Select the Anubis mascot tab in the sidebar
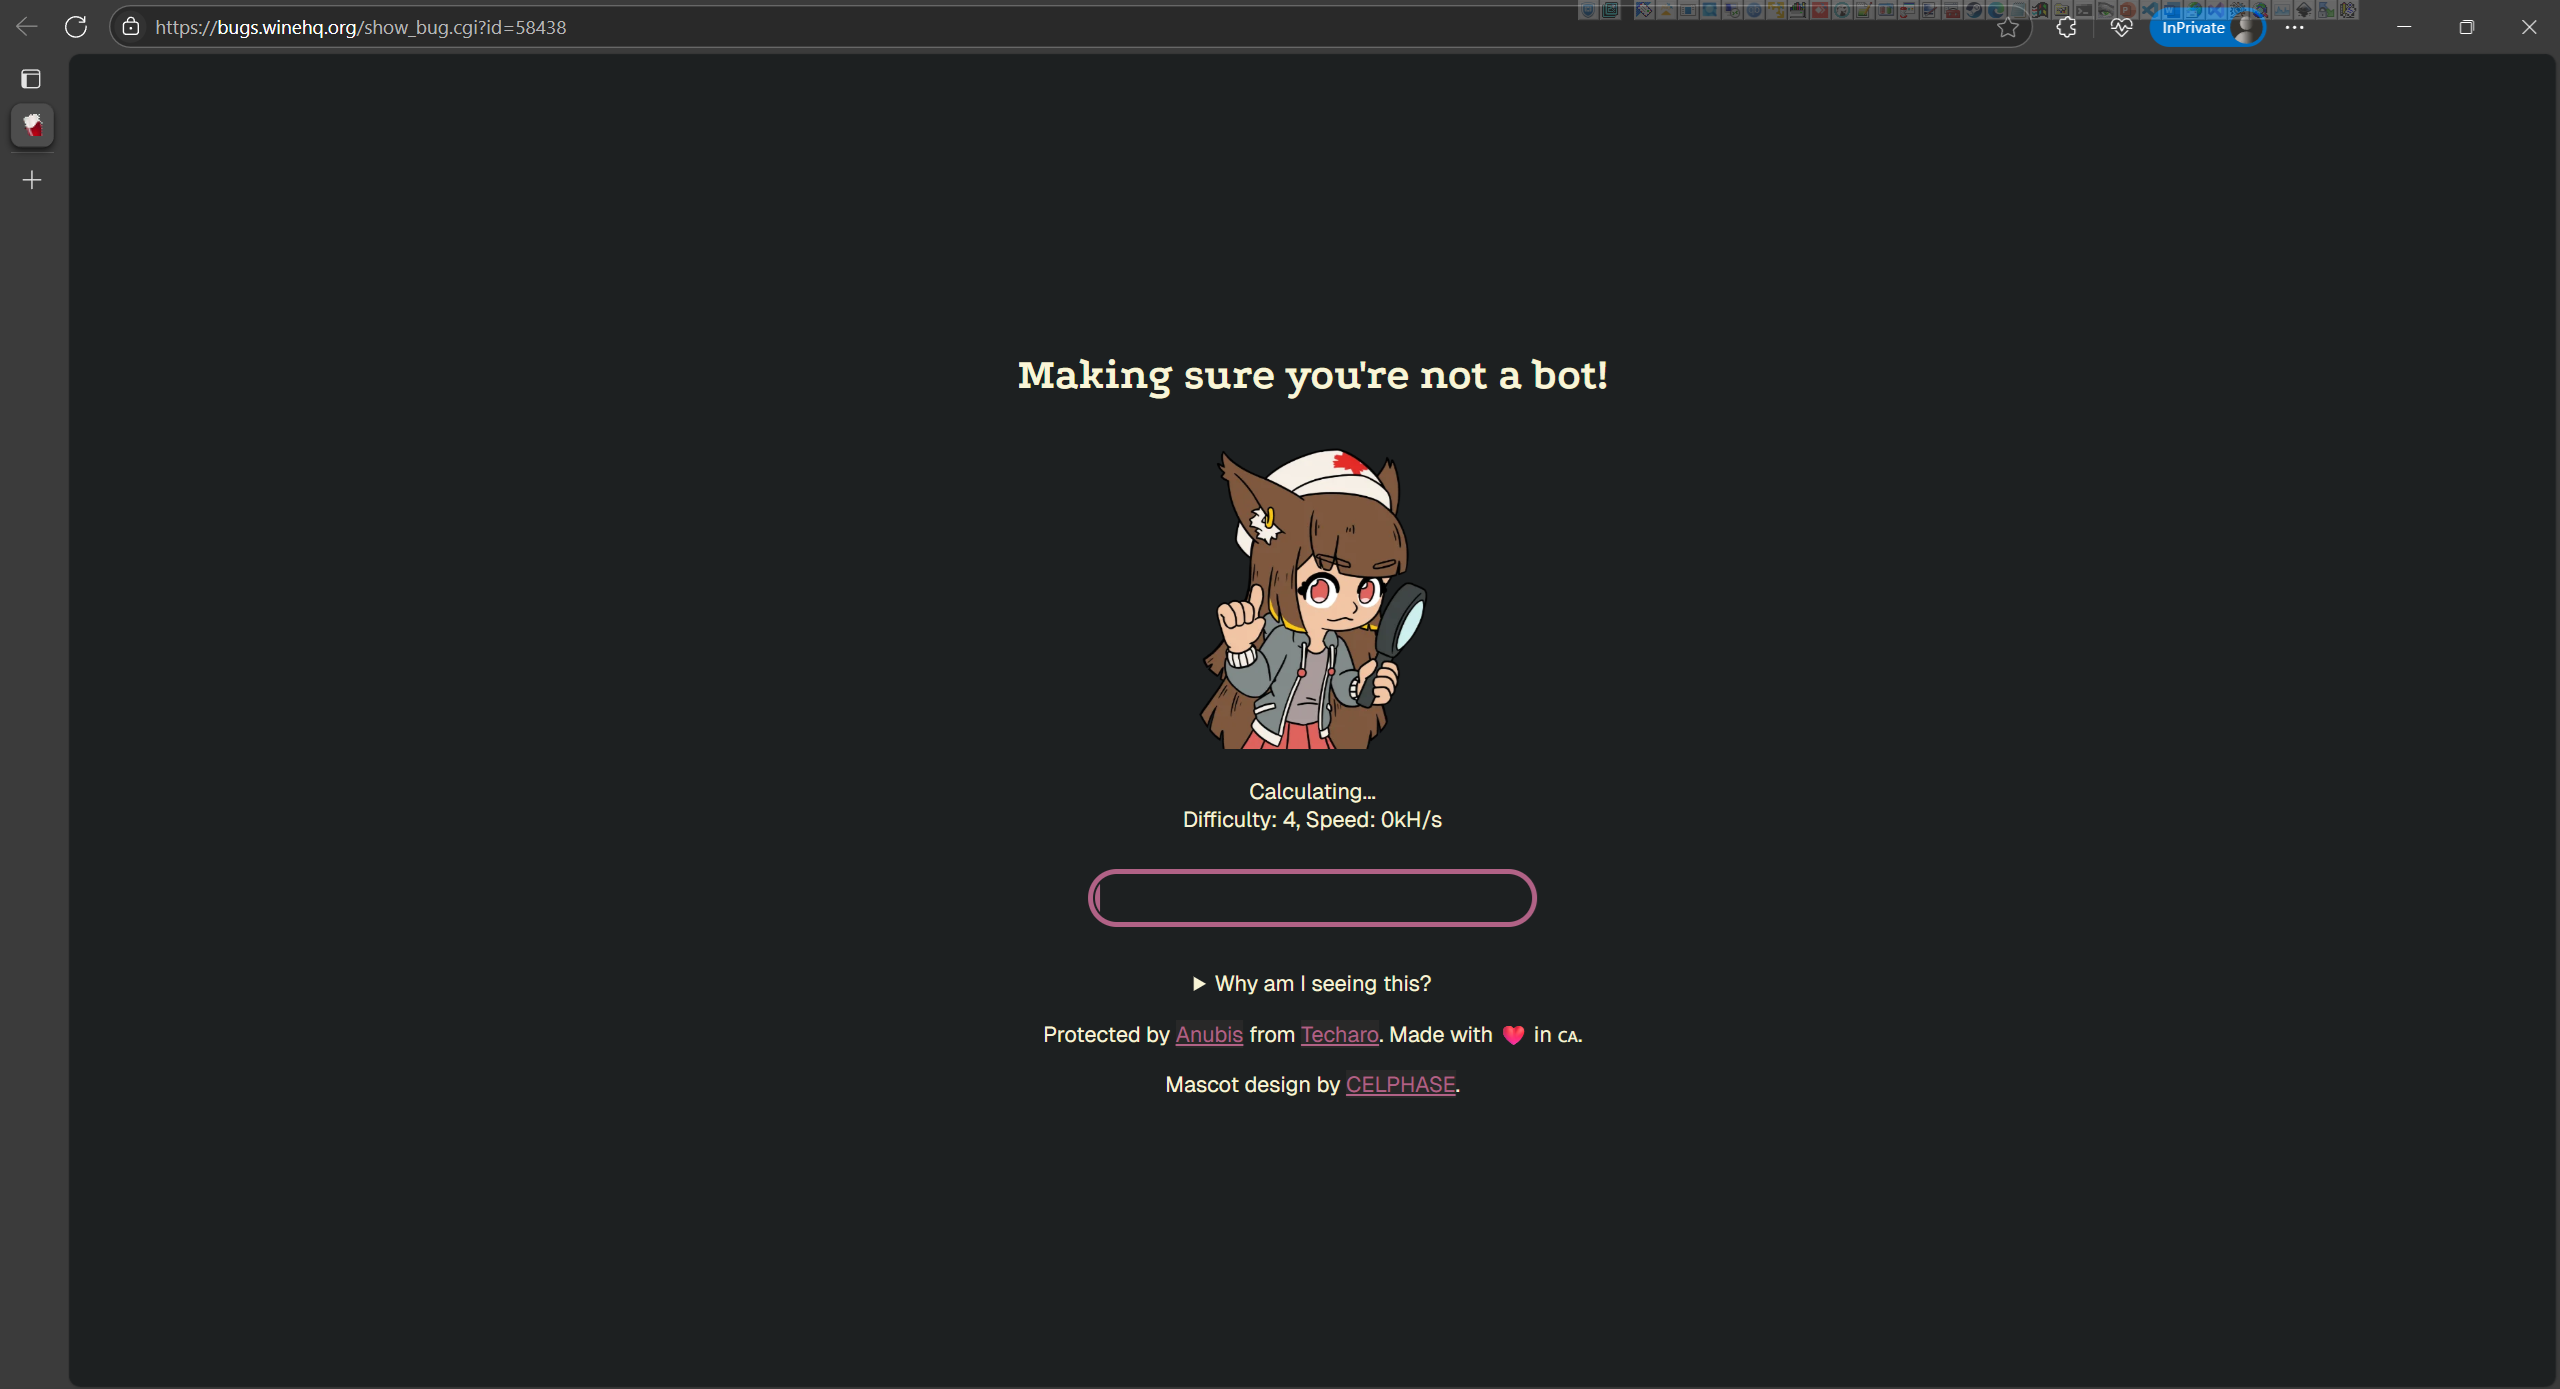Screen dimensions: 2560x1389 tap(32, 126)
